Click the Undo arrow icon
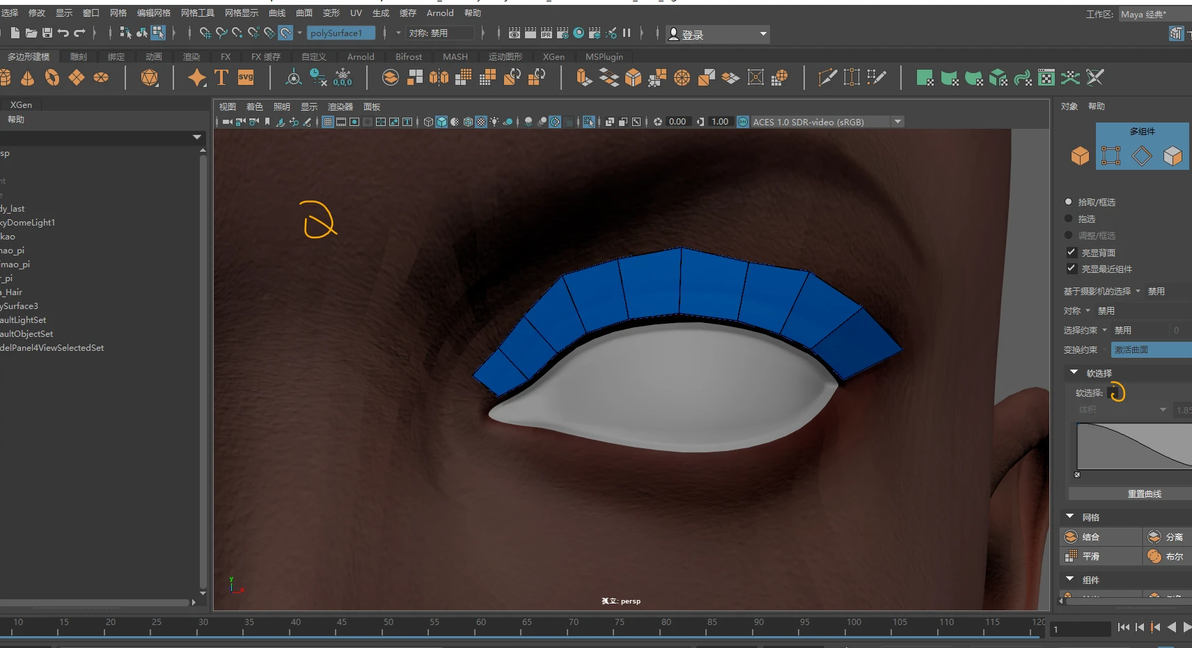Viewport: 1192px width, 648px height. click(63, 34)
